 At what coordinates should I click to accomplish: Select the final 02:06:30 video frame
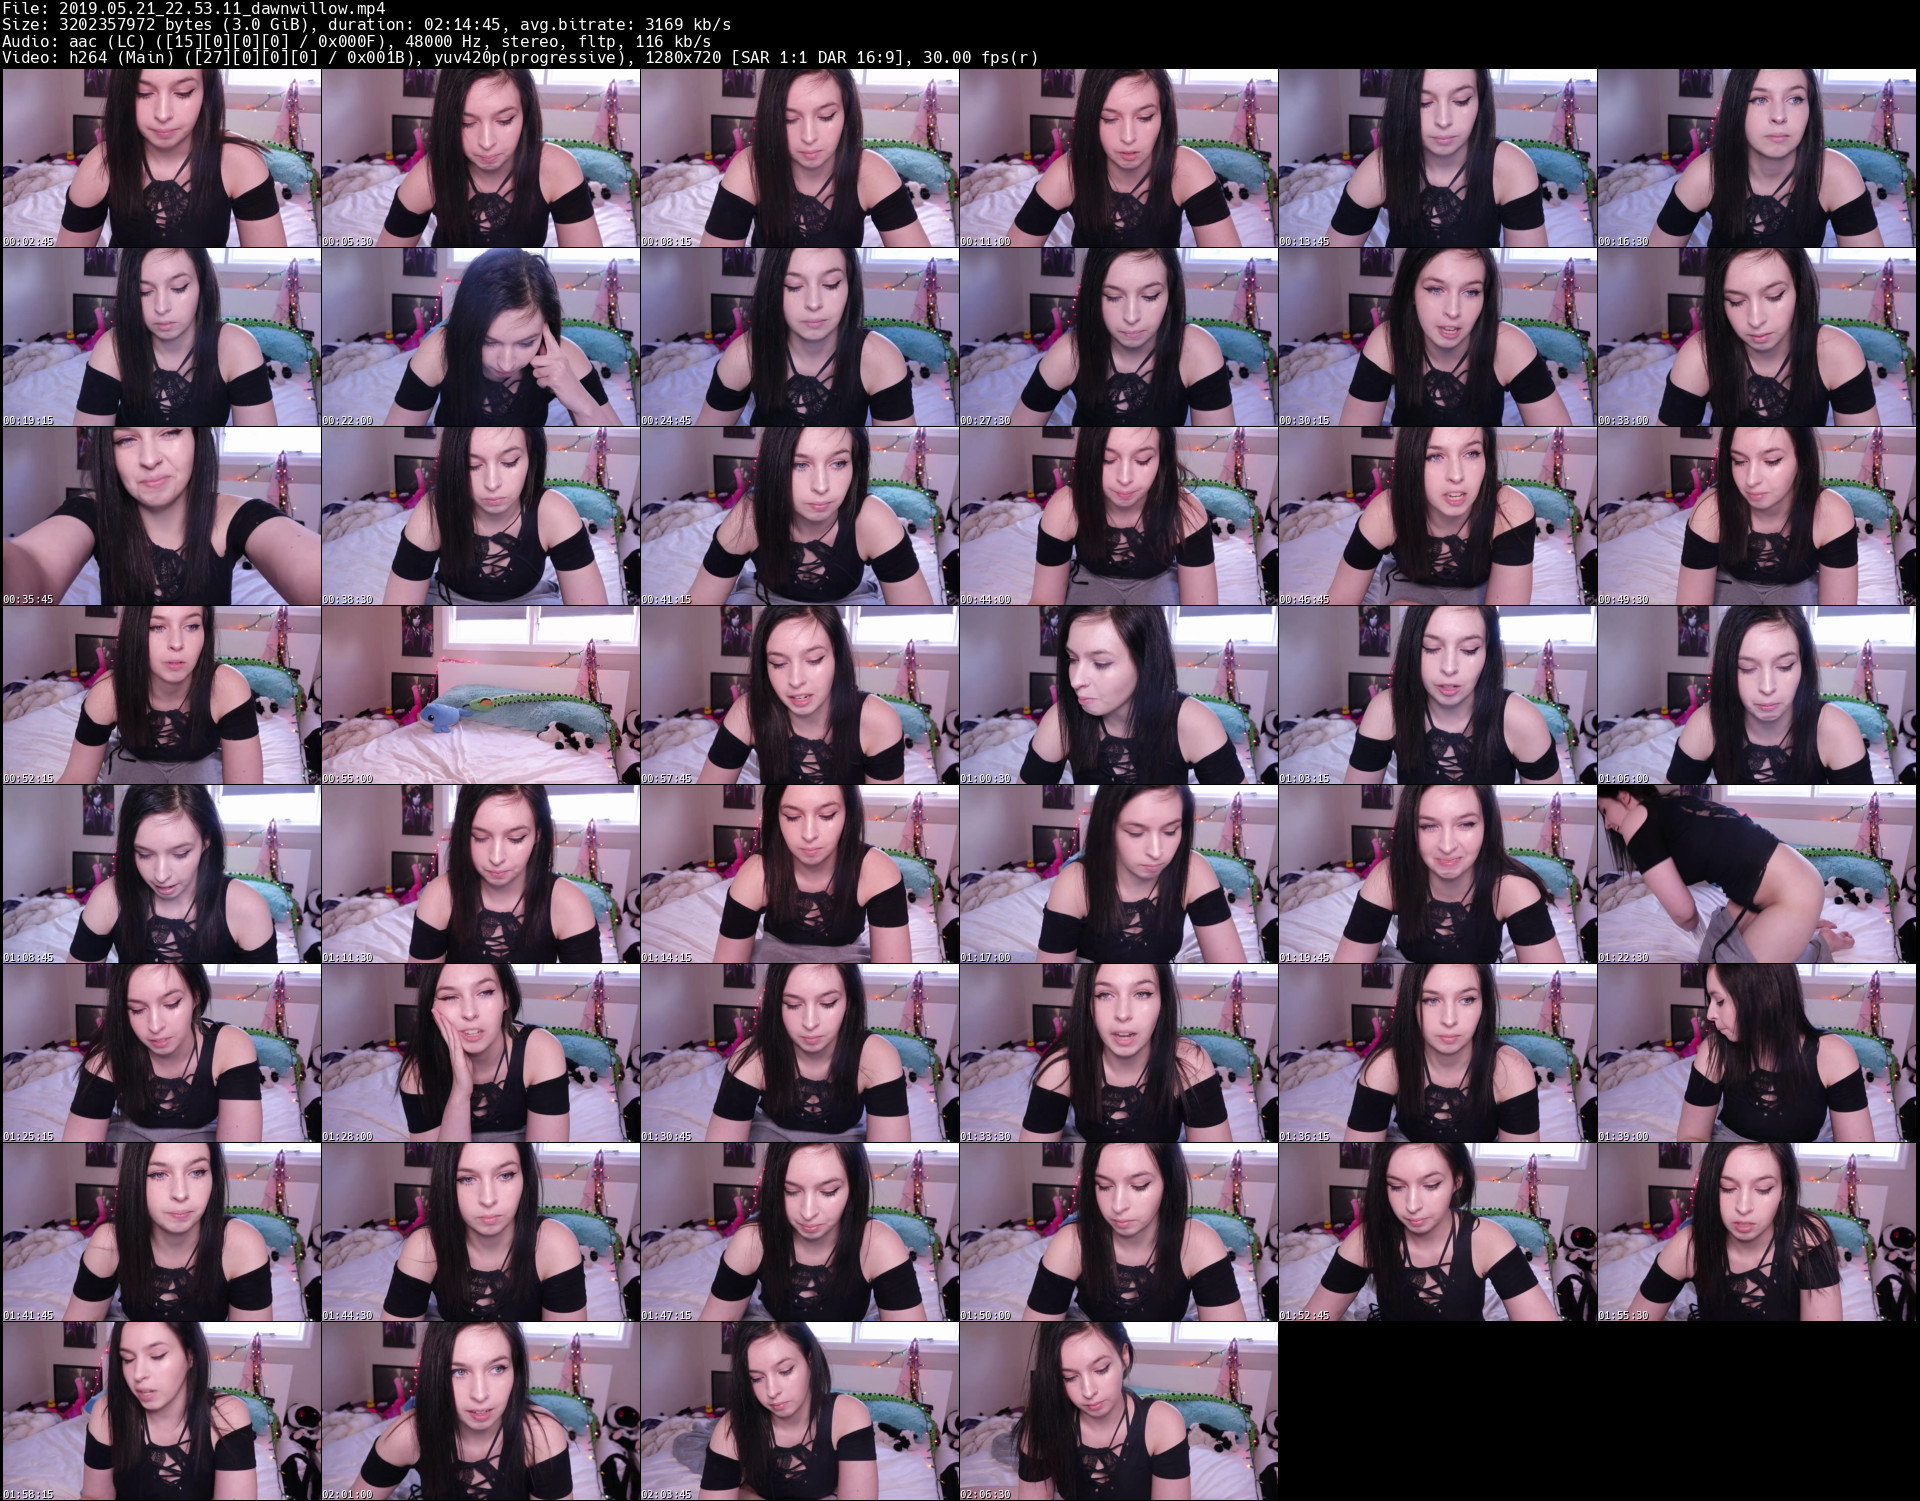1118,1411
